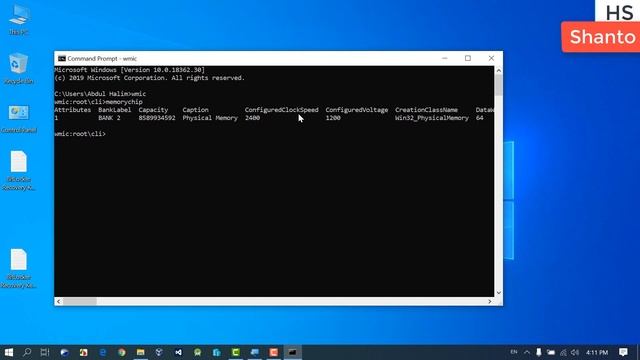Image resolution: width=640 pixels, height=360 pixels.
Task: Open the This PC desktop icon
Action: click(x=19, y=20)
